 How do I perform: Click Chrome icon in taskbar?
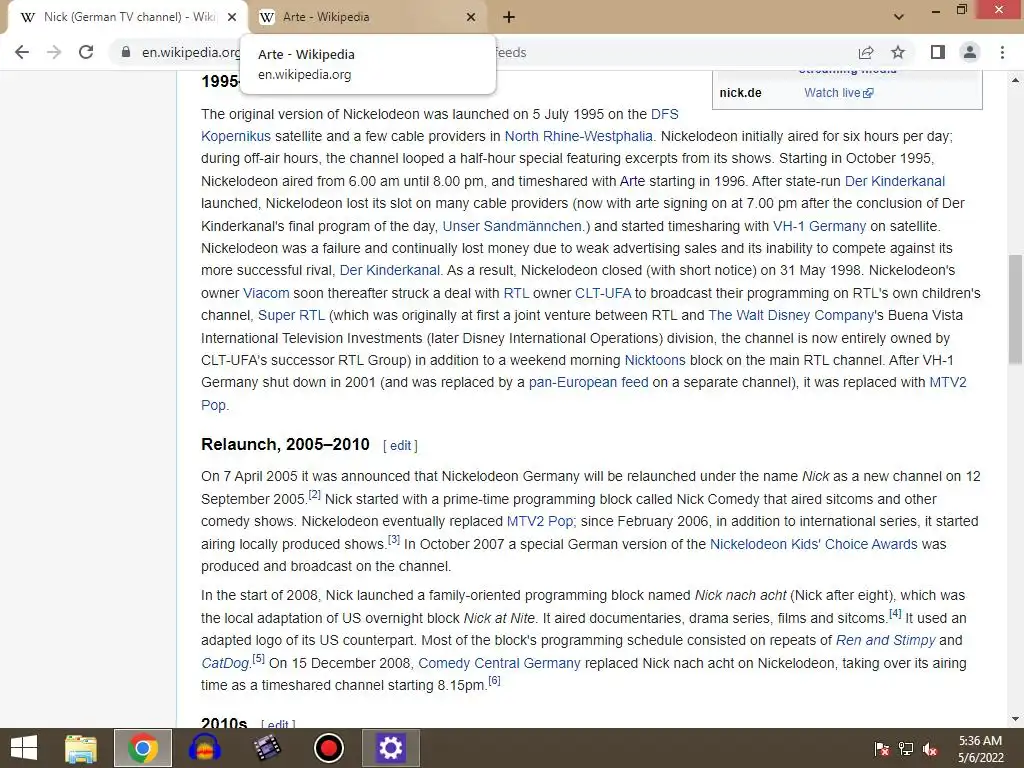(x=143, y=748)
